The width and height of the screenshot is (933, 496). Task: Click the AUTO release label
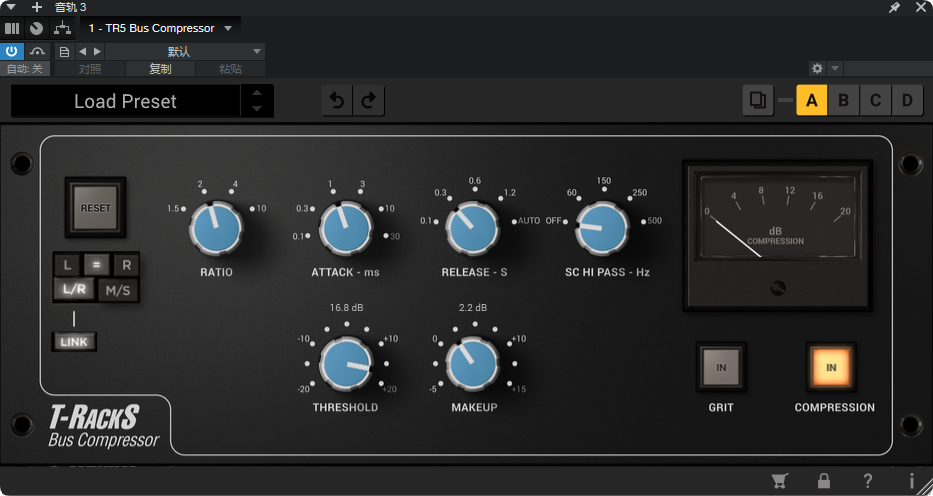[529, 221]
